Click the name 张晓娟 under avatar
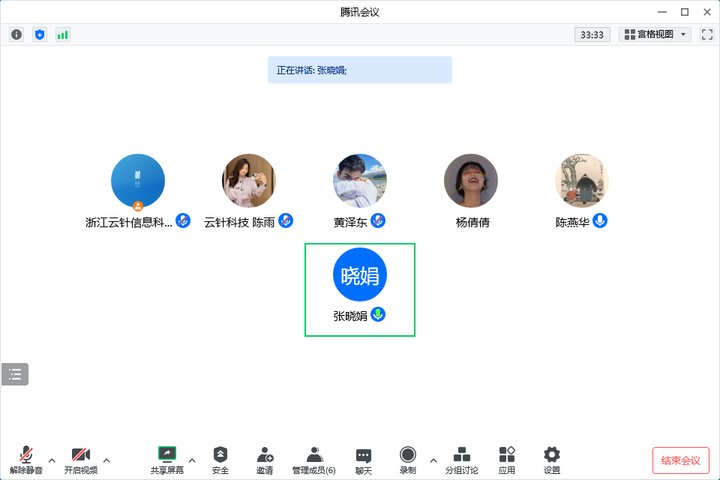720x480 pixels. tap(350, 316)
